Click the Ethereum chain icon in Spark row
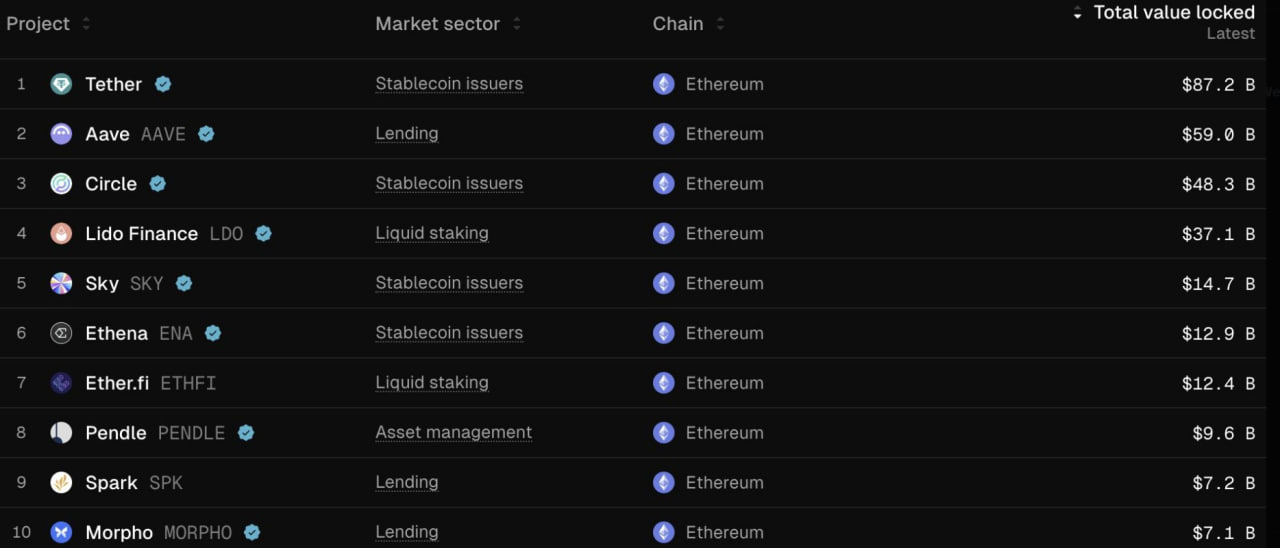Viewport: 1280px width, 548px height. [664, 483]
